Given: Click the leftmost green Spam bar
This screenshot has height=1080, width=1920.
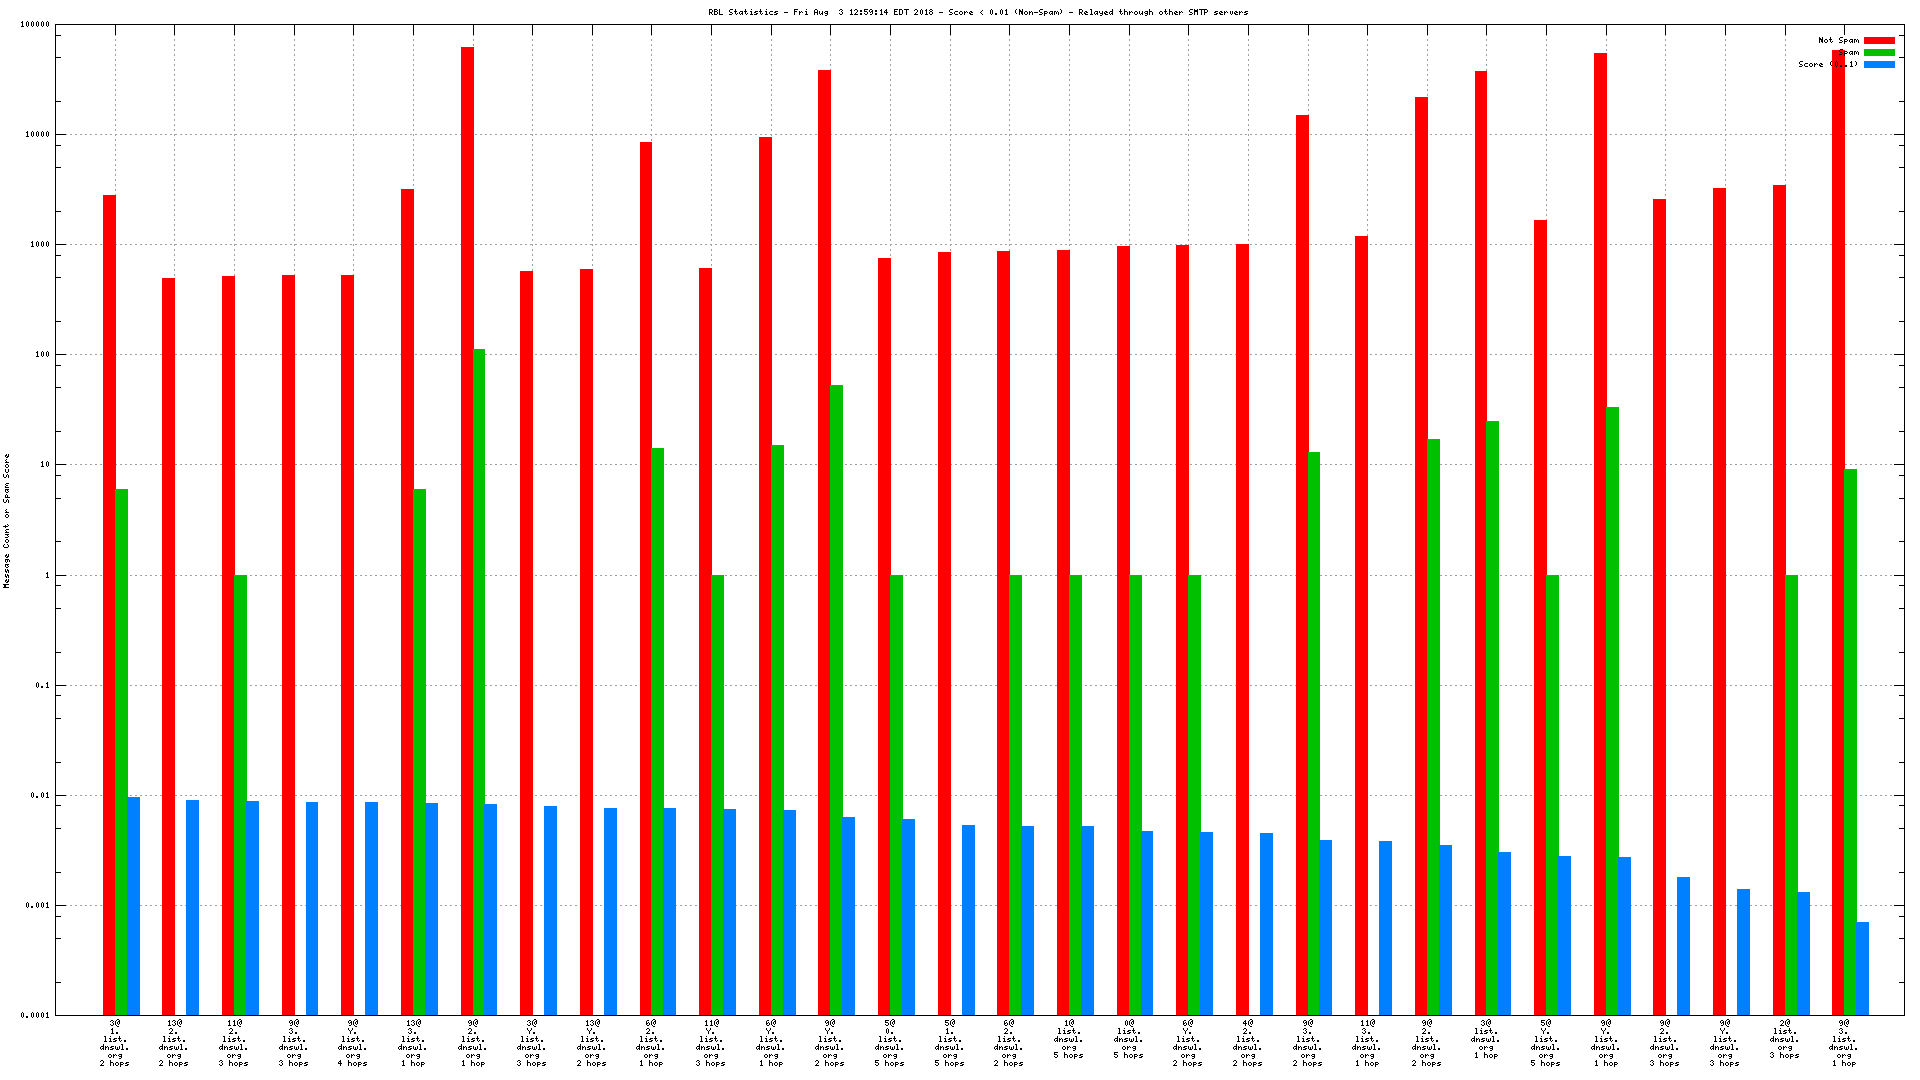Looking at the screenshot, I should [x=122, y=750].
